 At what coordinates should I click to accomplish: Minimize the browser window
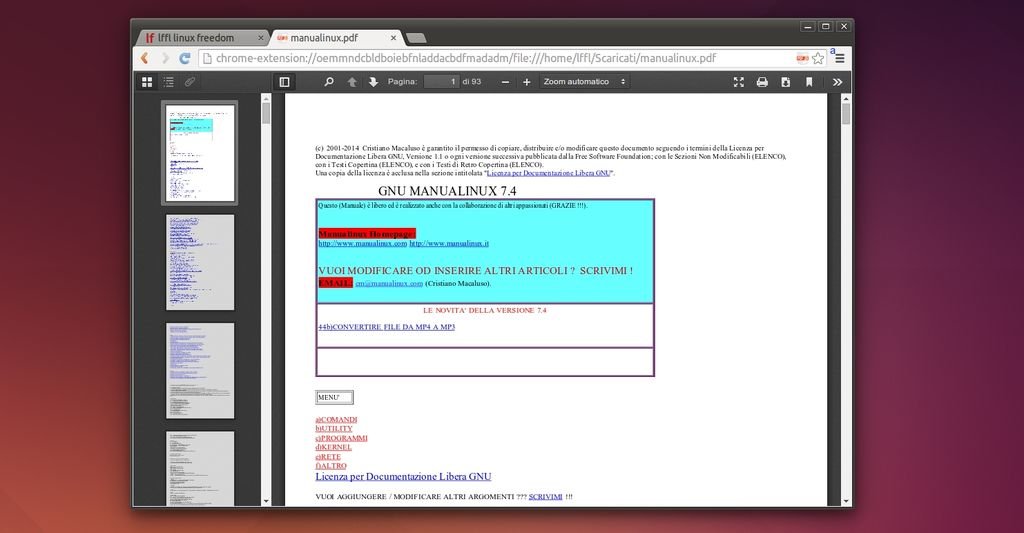pyautogui.click(x=808, y=26)
